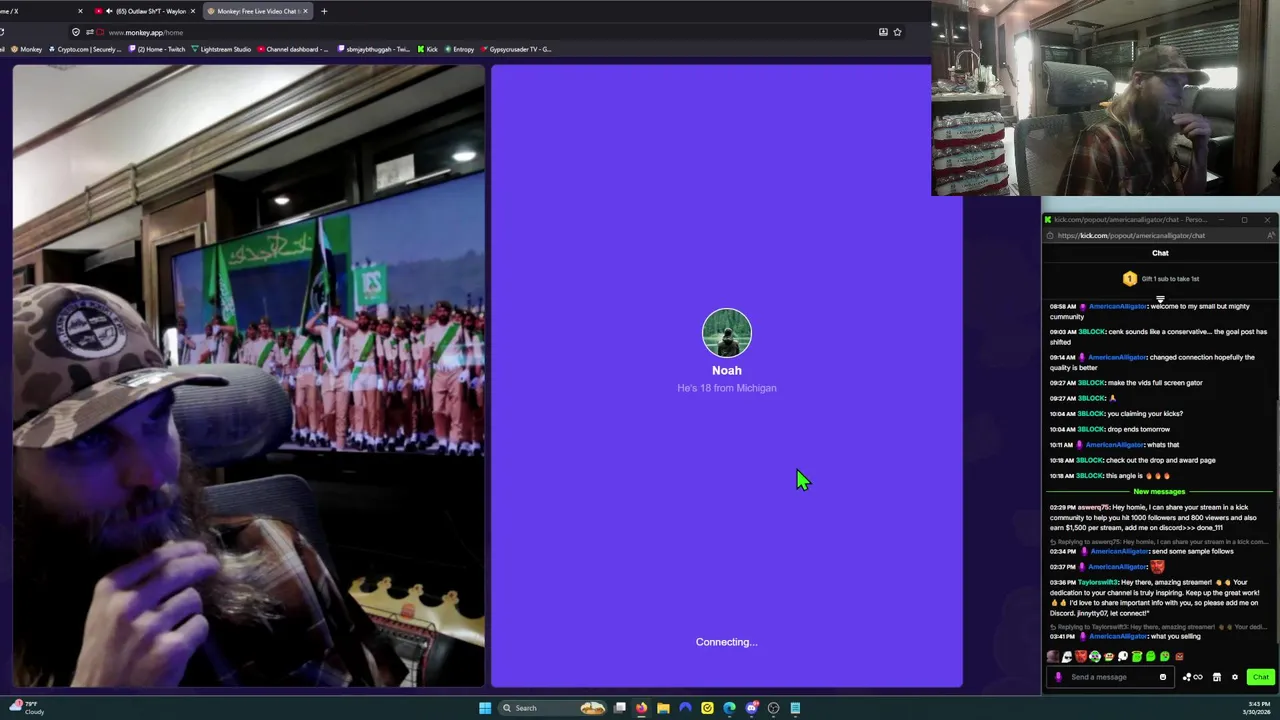Open the sbmjaybthuggah Twitch bookmark
Screen dimensions: 1280x720
tap(374, 49)
